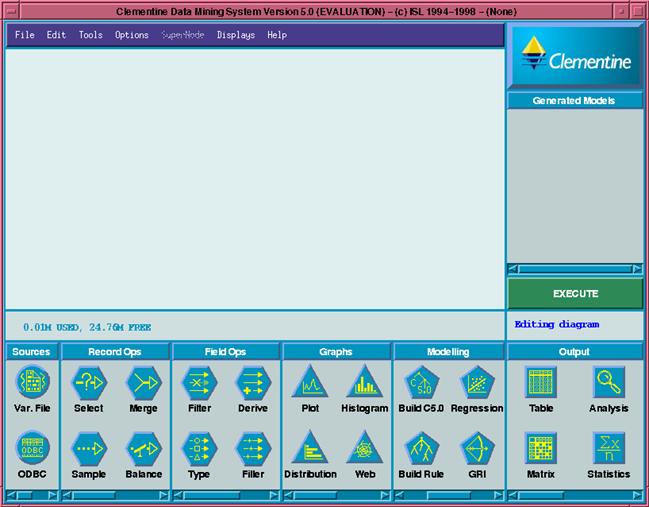Open the Options menu
Image resolution: width=649 pixels, height=507 pixels.
(x=132, y=35)
